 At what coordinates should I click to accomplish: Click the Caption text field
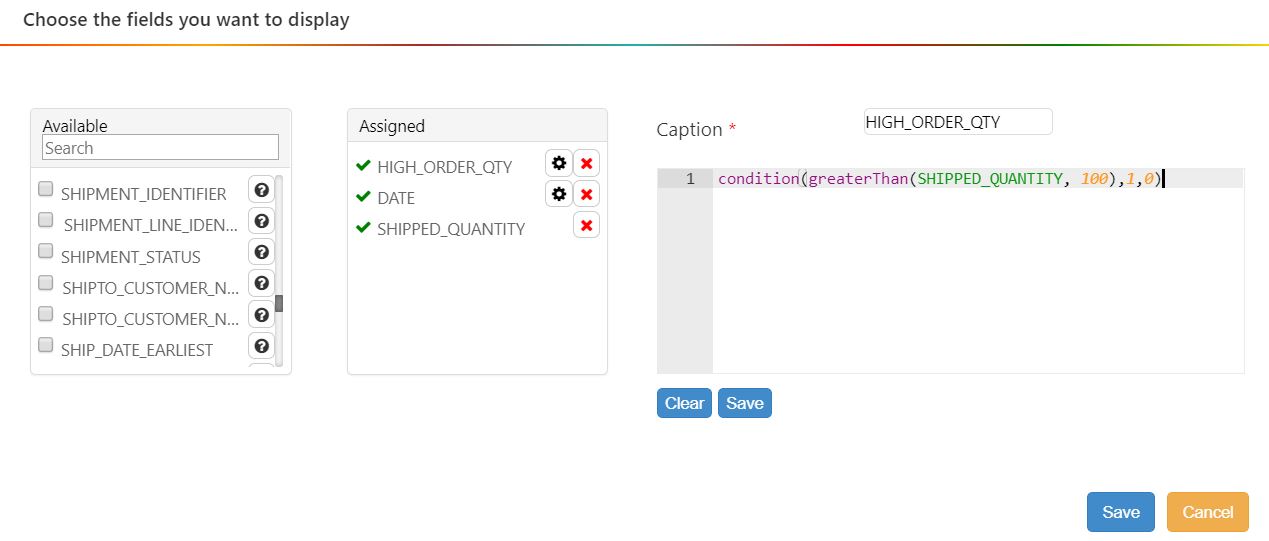957,122
